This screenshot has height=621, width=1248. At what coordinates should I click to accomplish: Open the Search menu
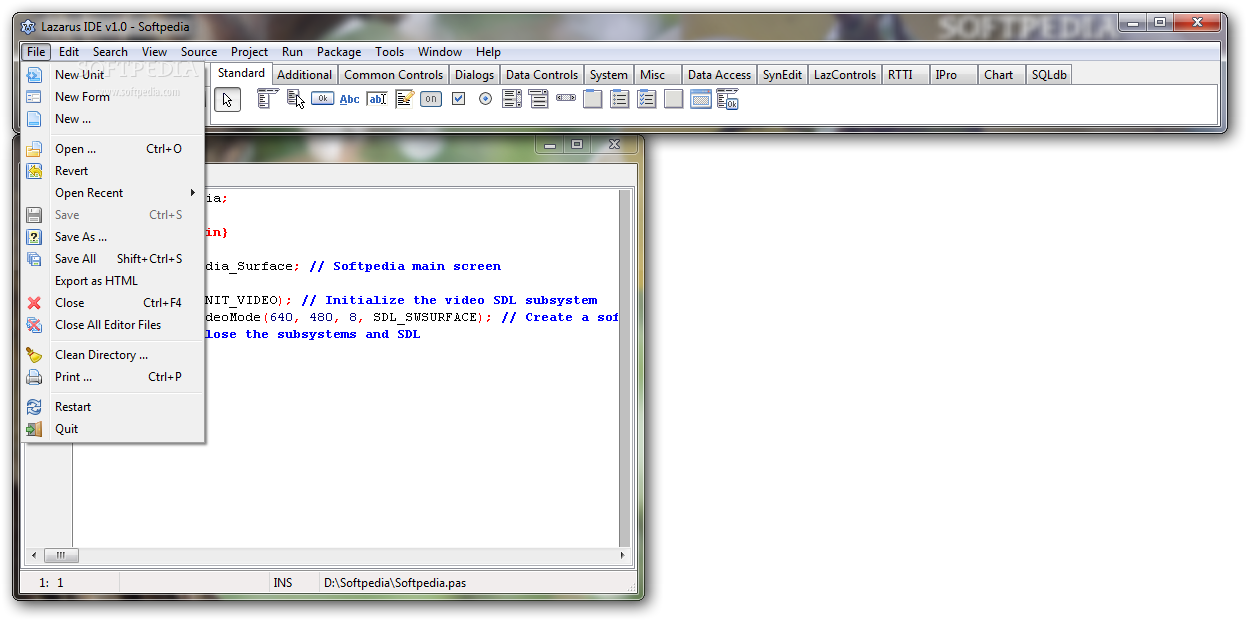[x=110, y=52]
